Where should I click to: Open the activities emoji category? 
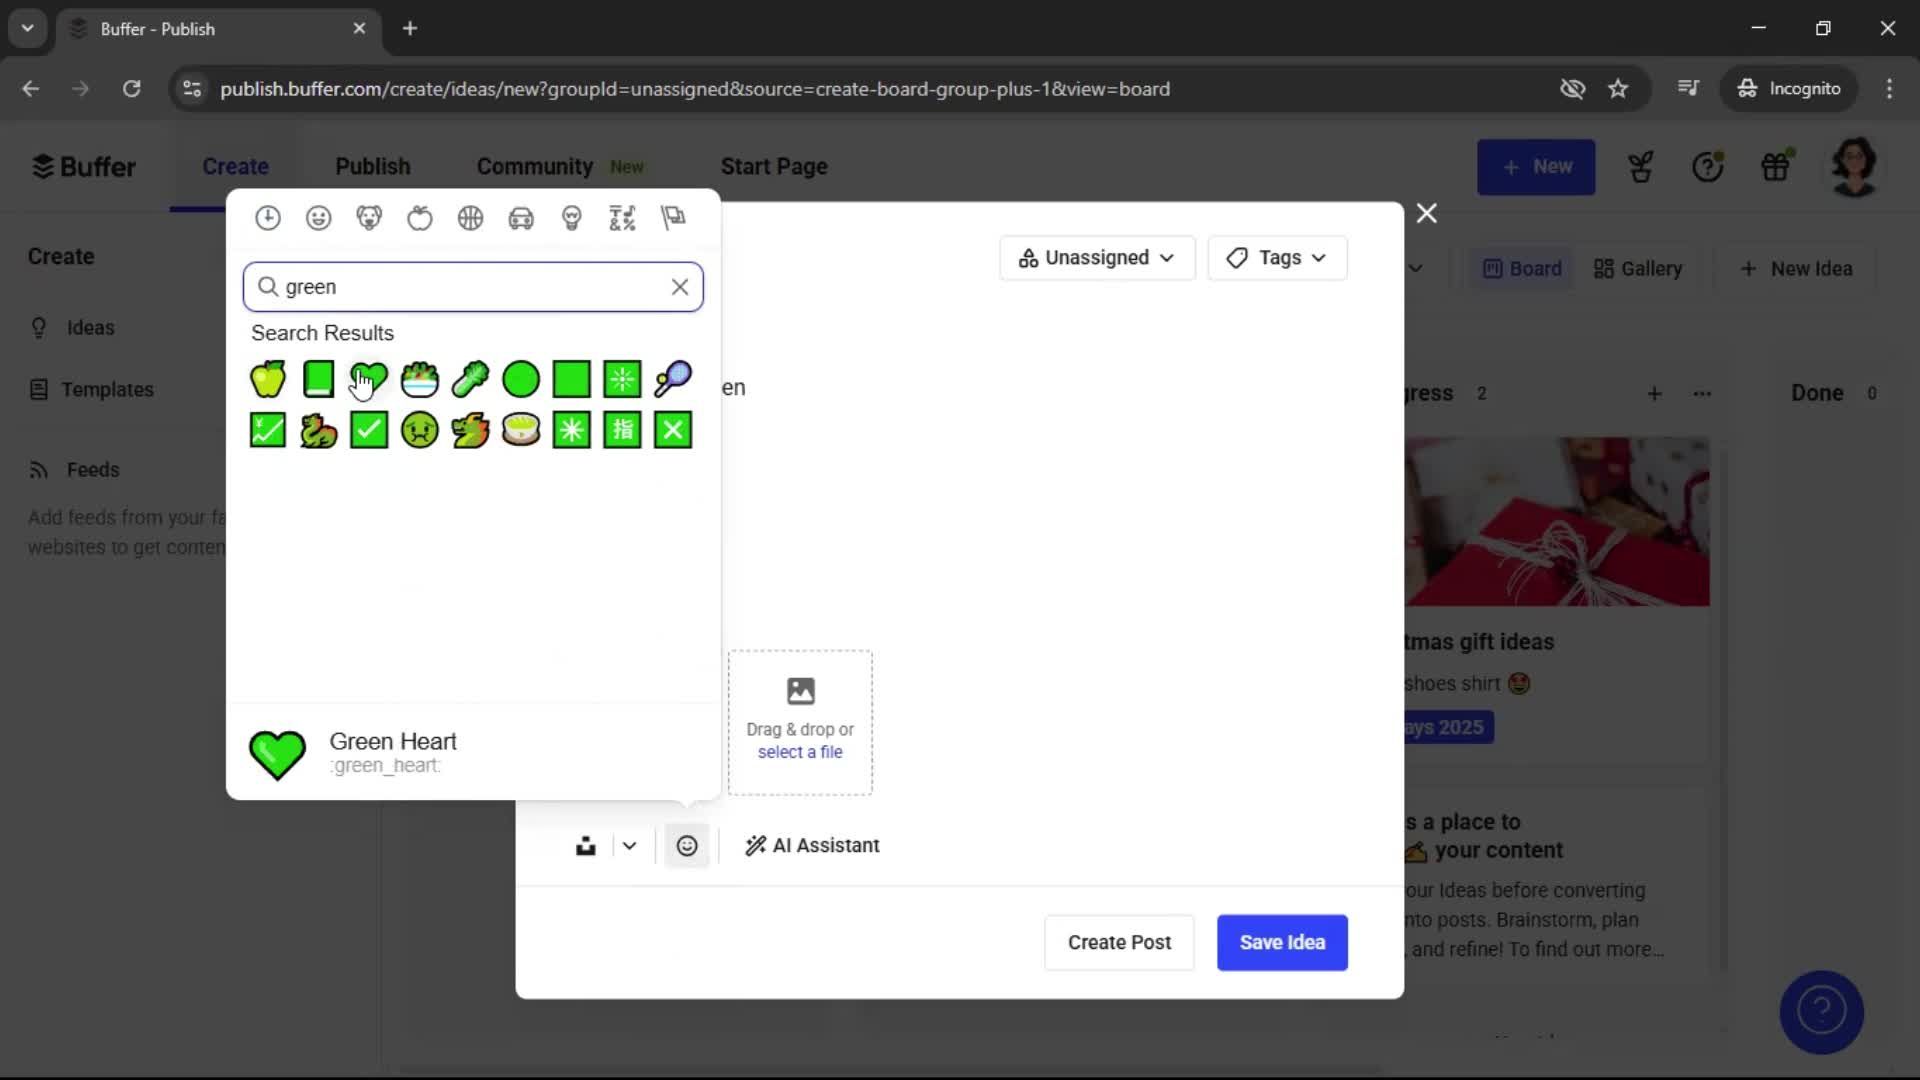[470, 218]
